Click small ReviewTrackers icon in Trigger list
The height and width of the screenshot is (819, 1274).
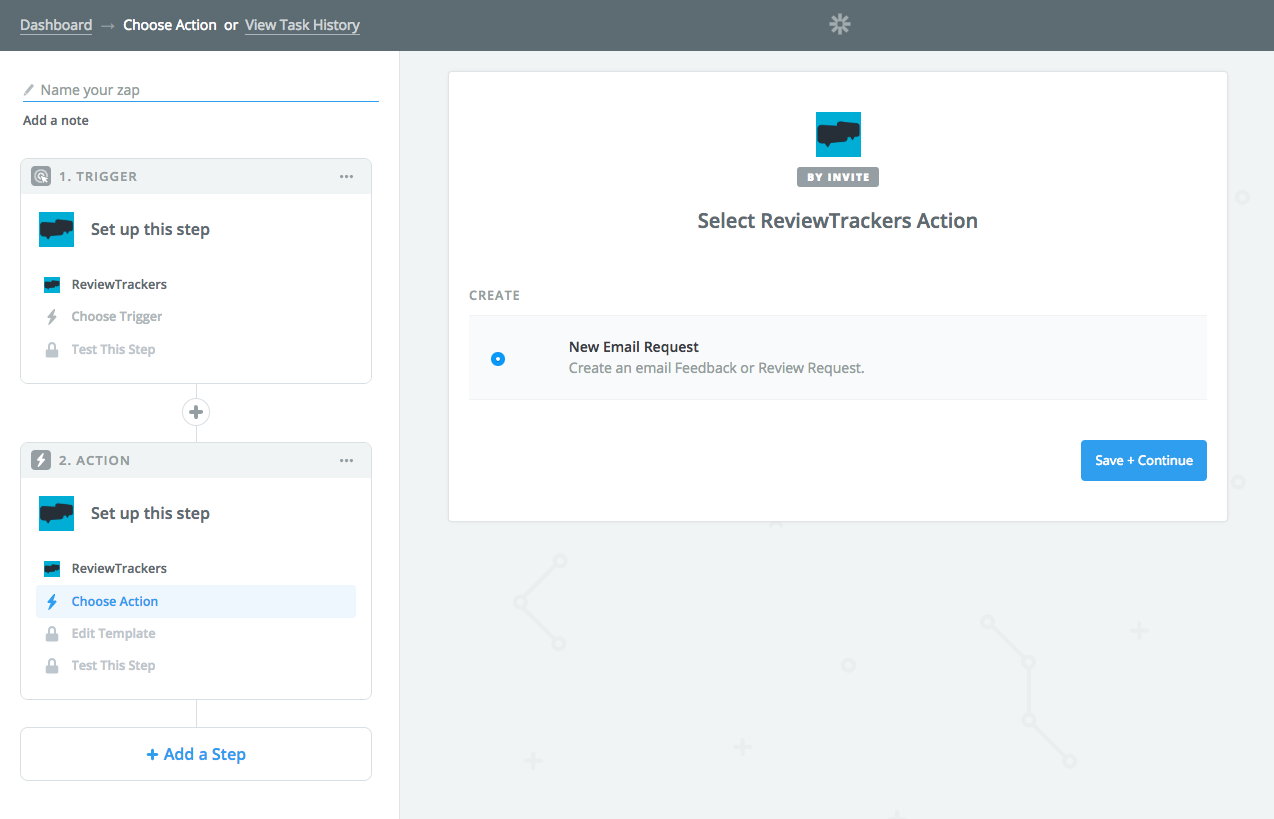point(52,285)
